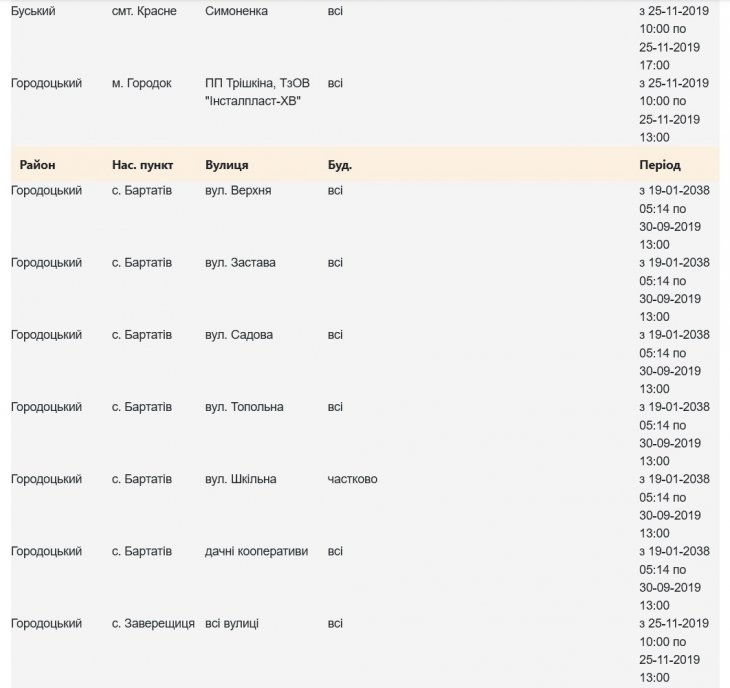Click the Район column header
Screen dimensions: 730x688
pyautogui.click(x=37, y=164)
